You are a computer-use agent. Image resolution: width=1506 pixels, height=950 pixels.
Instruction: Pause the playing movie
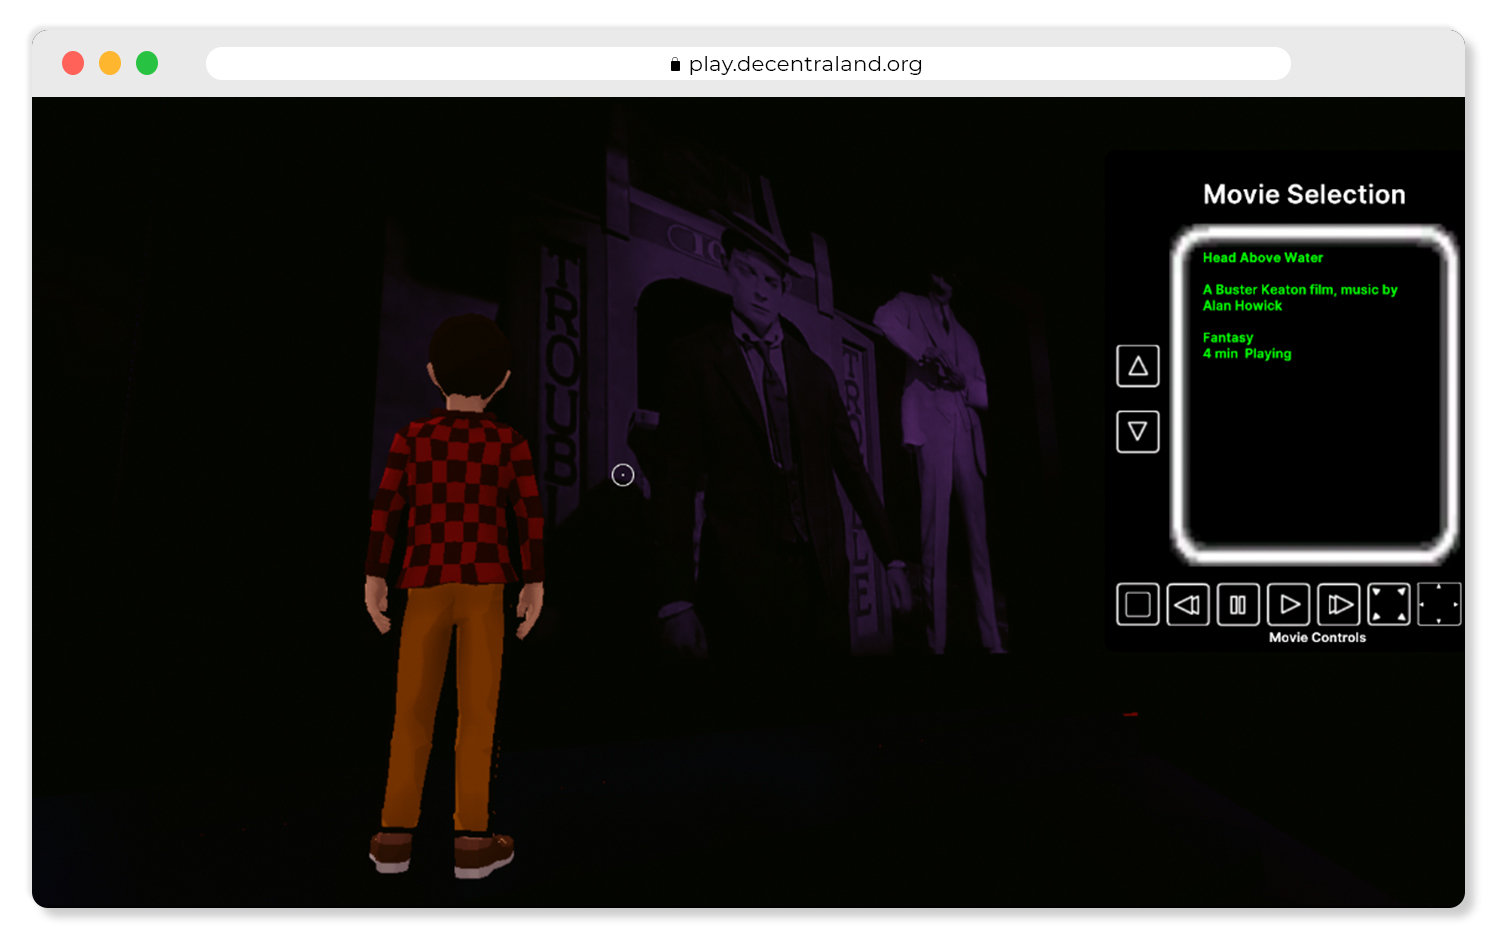1238,604
